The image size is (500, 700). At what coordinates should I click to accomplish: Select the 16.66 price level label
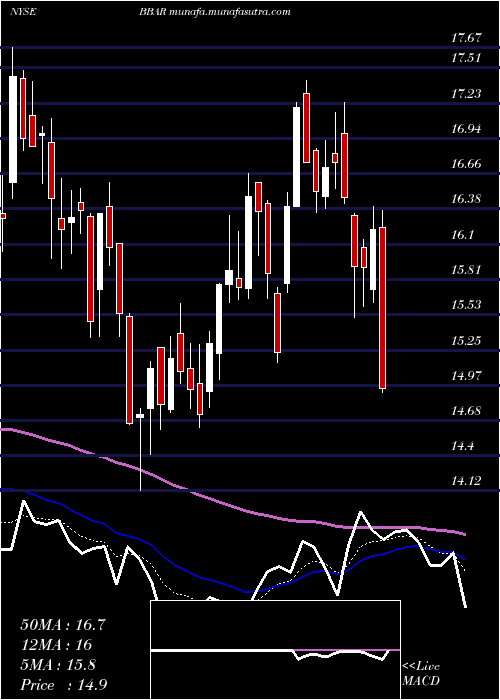click(466, 164)
